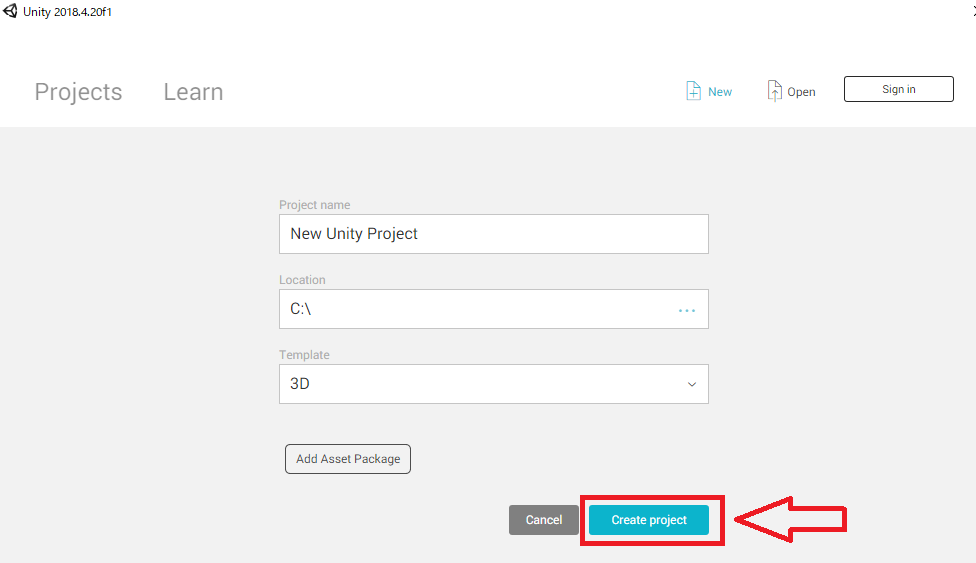Viewport: 976px width, 563px height.
Task: Switch to the Projects tab
Action: tap(78, 92)
